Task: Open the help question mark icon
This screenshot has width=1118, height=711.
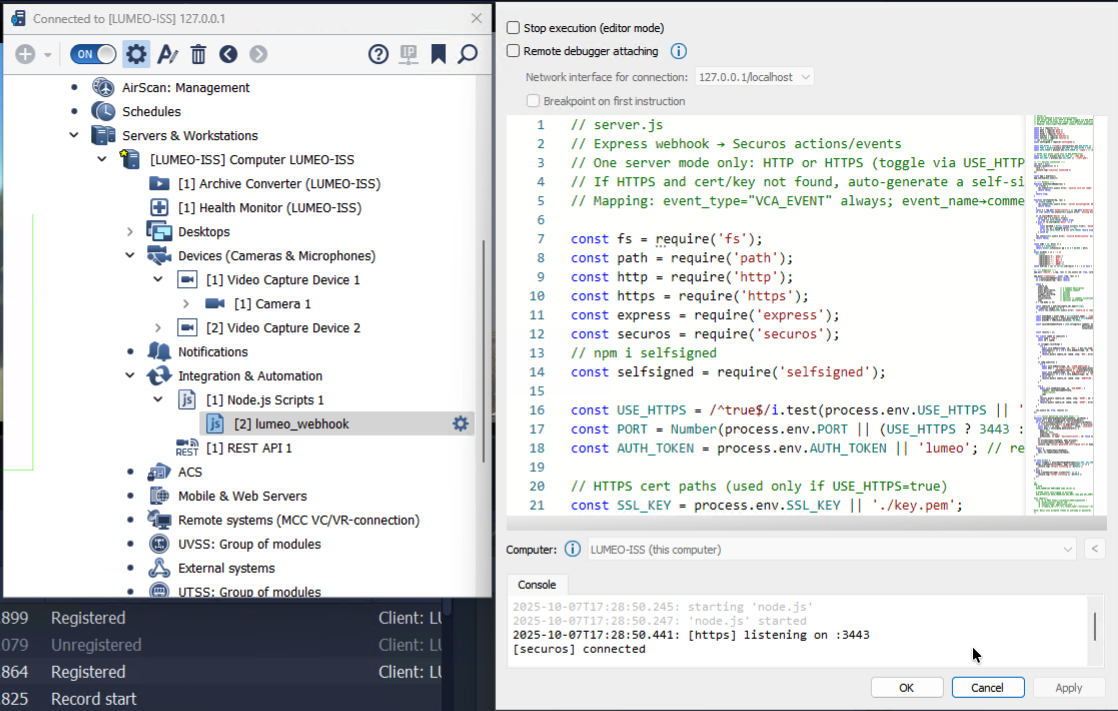Action: tap(378, 54)
